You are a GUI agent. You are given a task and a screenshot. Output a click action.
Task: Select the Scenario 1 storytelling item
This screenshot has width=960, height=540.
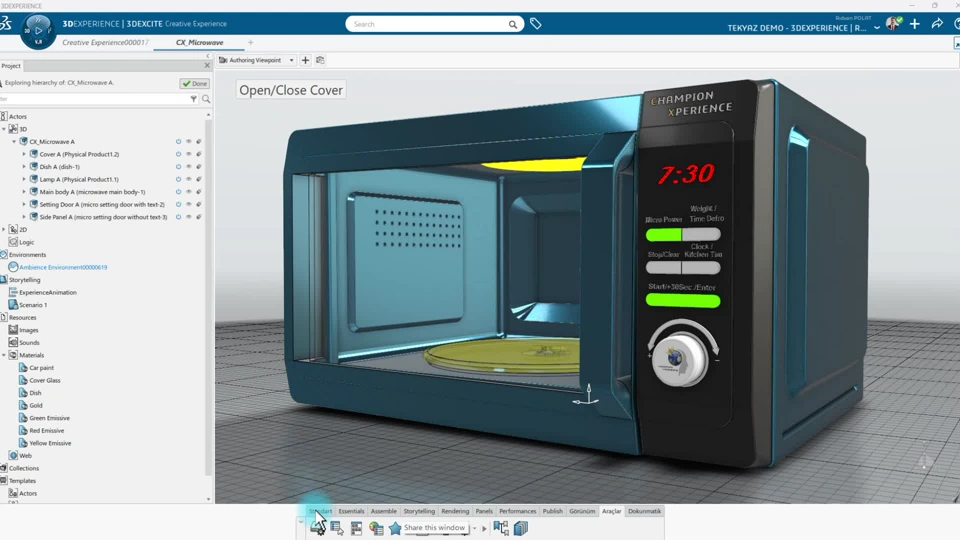pyautogui.click(x=33, y=305)
